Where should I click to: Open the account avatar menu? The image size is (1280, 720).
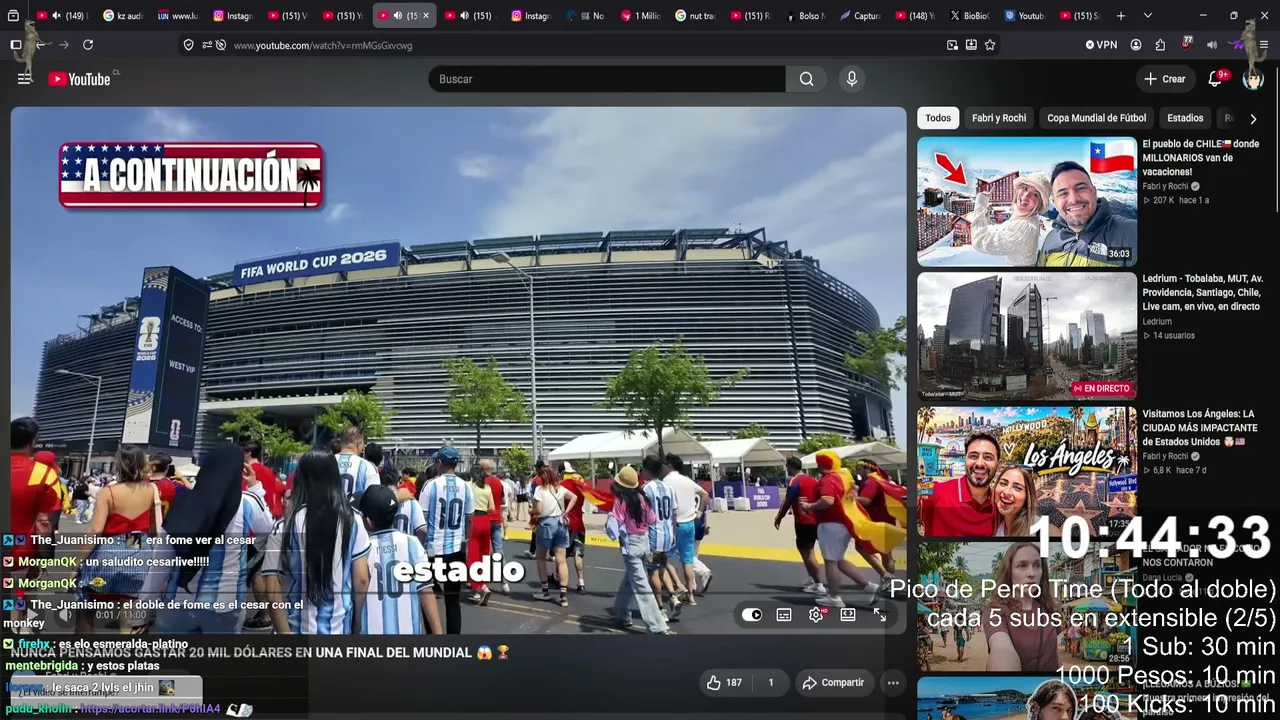1253,79
